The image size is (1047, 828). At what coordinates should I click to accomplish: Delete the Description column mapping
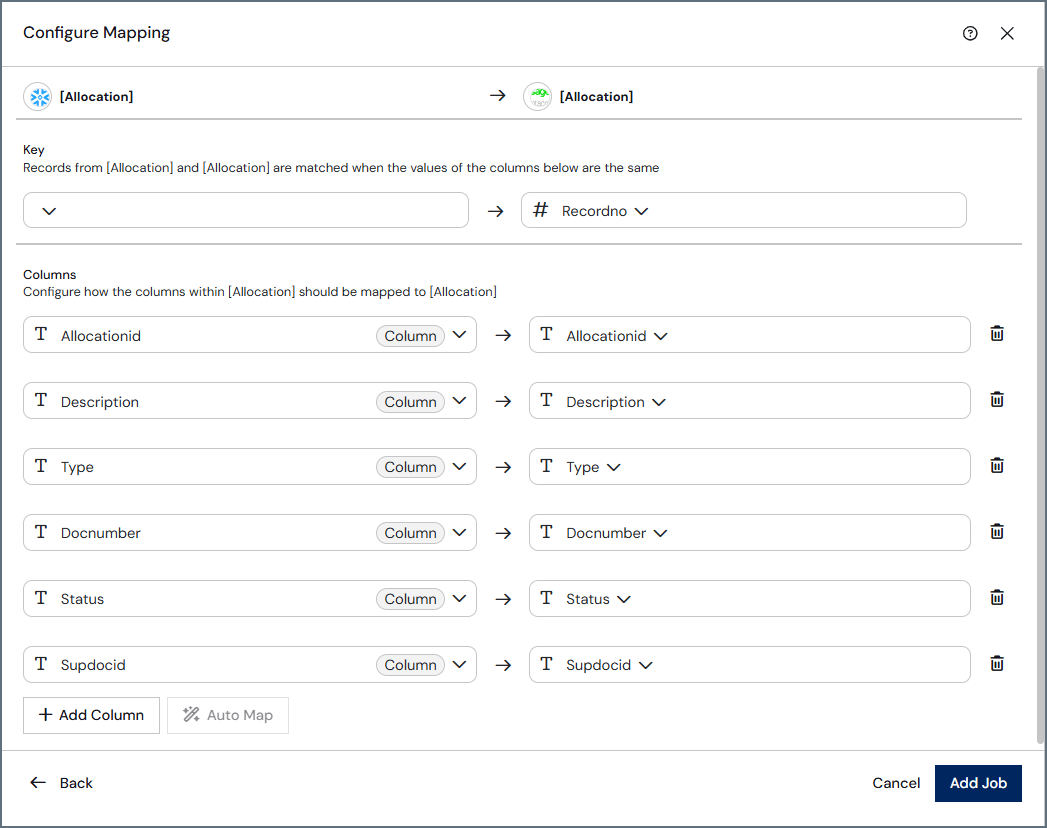[x=996, y=400]
